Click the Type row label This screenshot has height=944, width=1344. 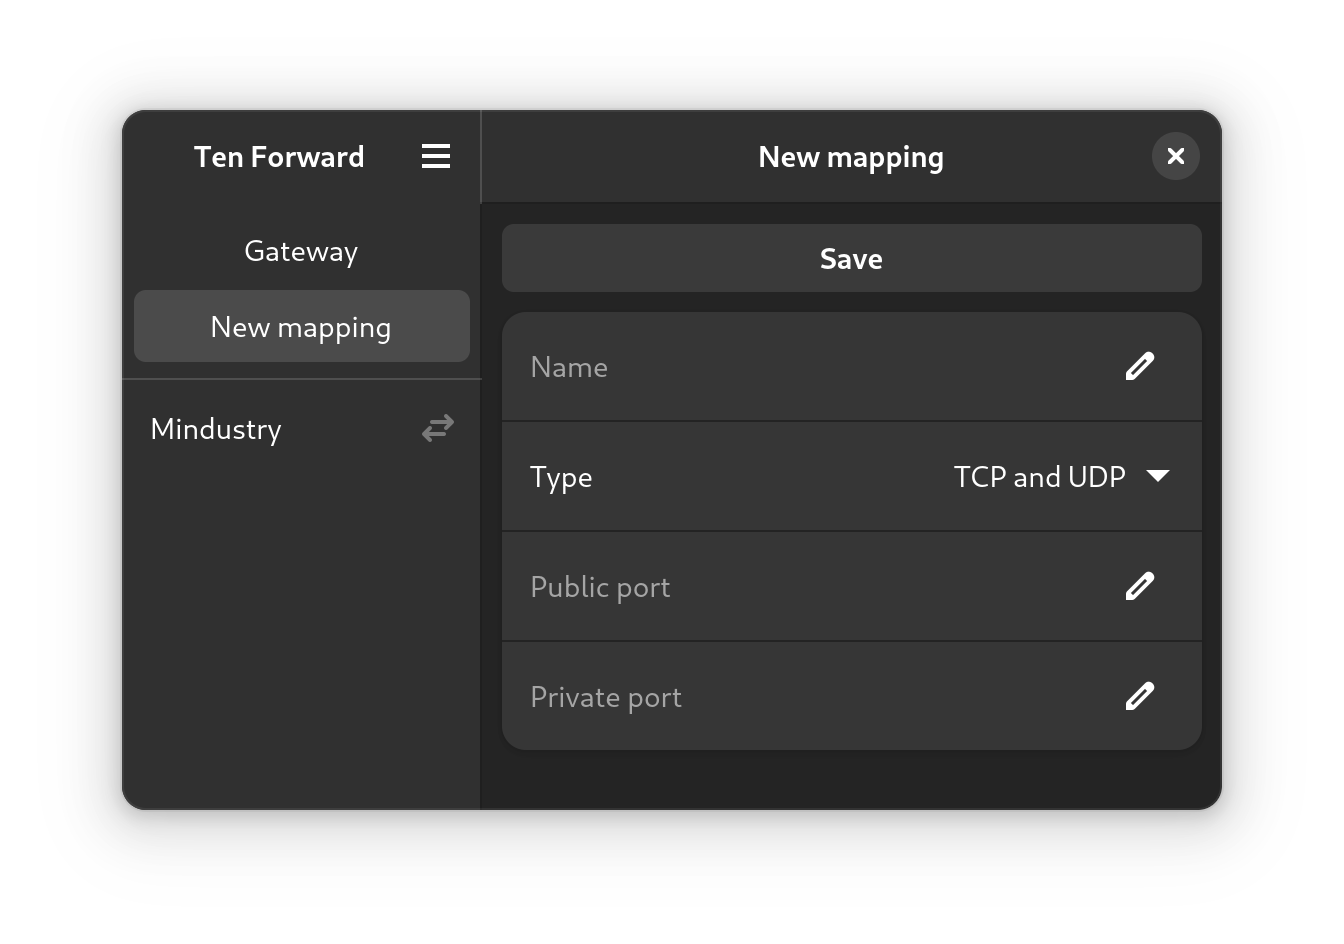[561, 478]
